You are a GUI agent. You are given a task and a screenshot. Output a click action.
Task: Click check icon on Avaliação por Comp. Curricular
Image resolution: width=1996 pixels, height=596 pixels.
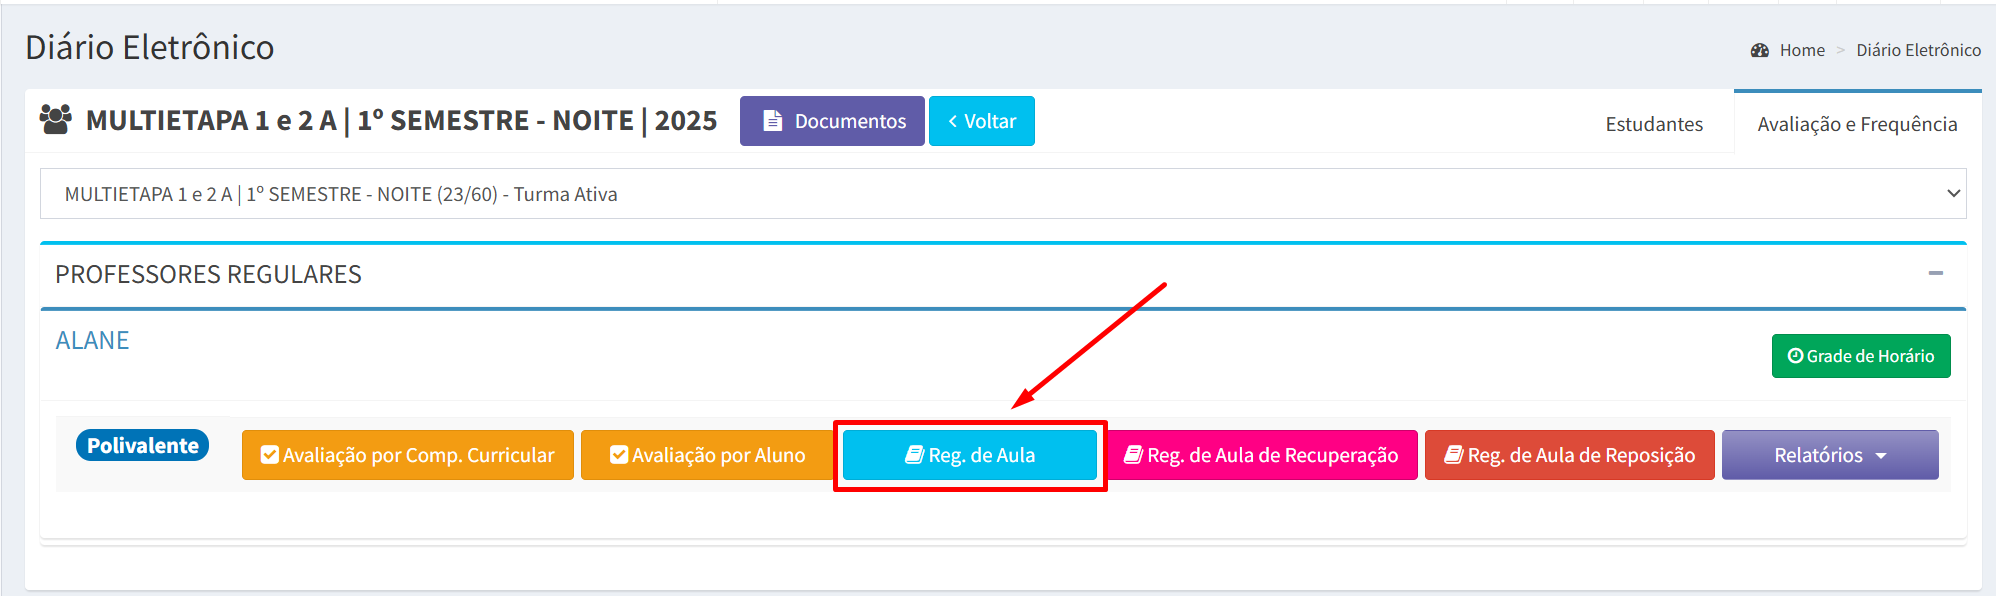click(269, 455)
